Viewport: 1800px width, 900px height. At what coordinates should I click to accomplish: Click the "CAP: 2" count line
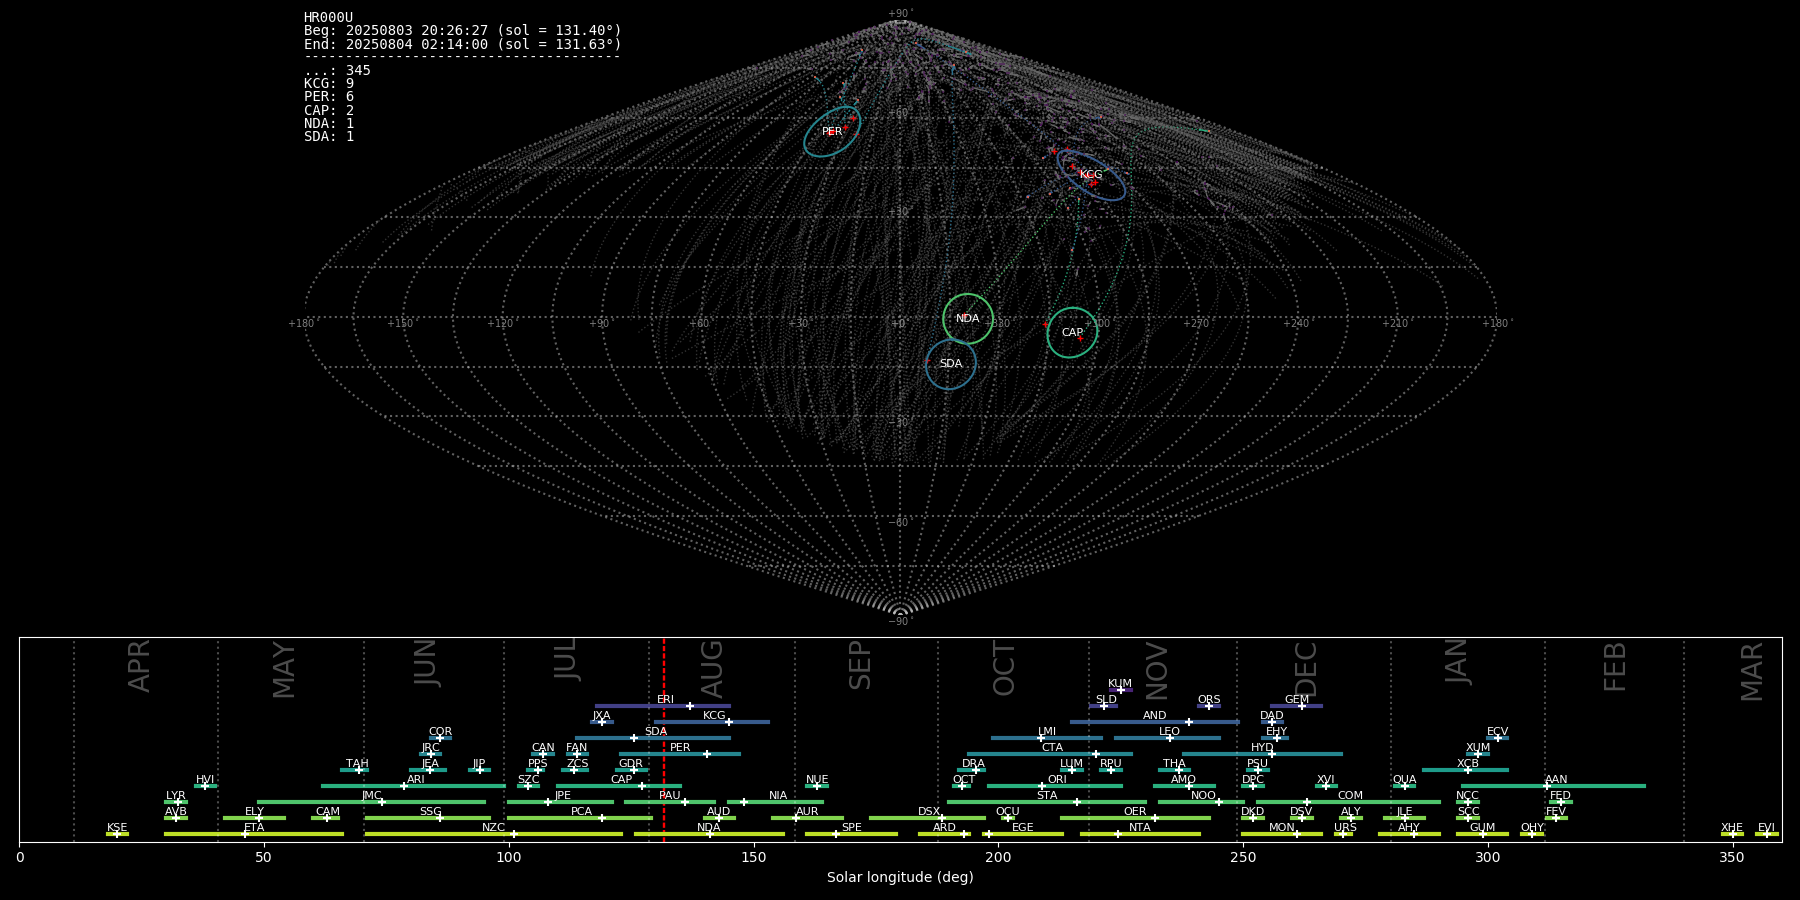329,110
